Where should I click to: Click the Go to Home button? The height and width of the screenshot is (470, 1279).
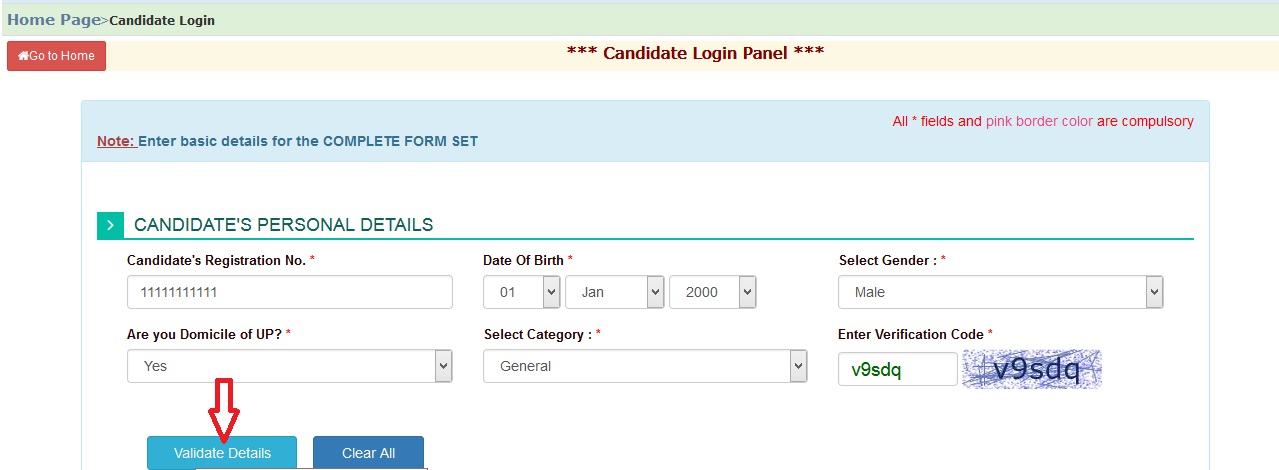coord(56,56)
